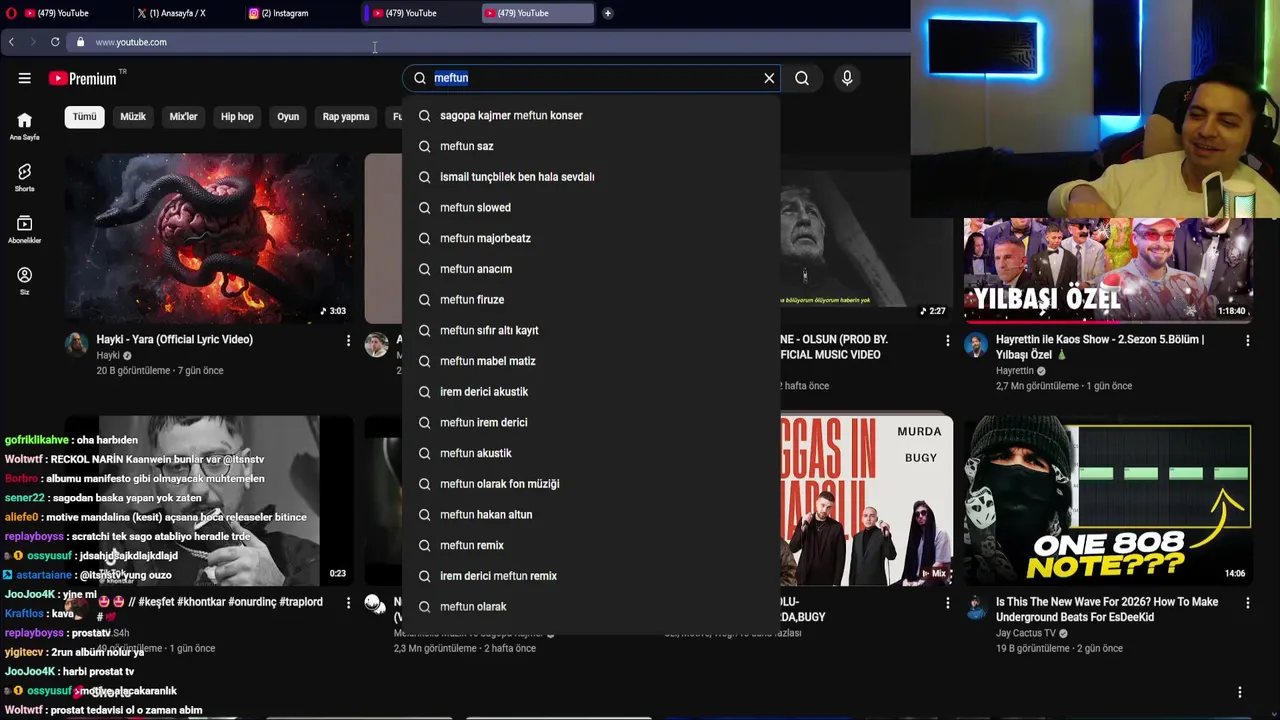
Task: Choose suggestion meftun olarak fon müziği
Action: [x=591, y=484]
